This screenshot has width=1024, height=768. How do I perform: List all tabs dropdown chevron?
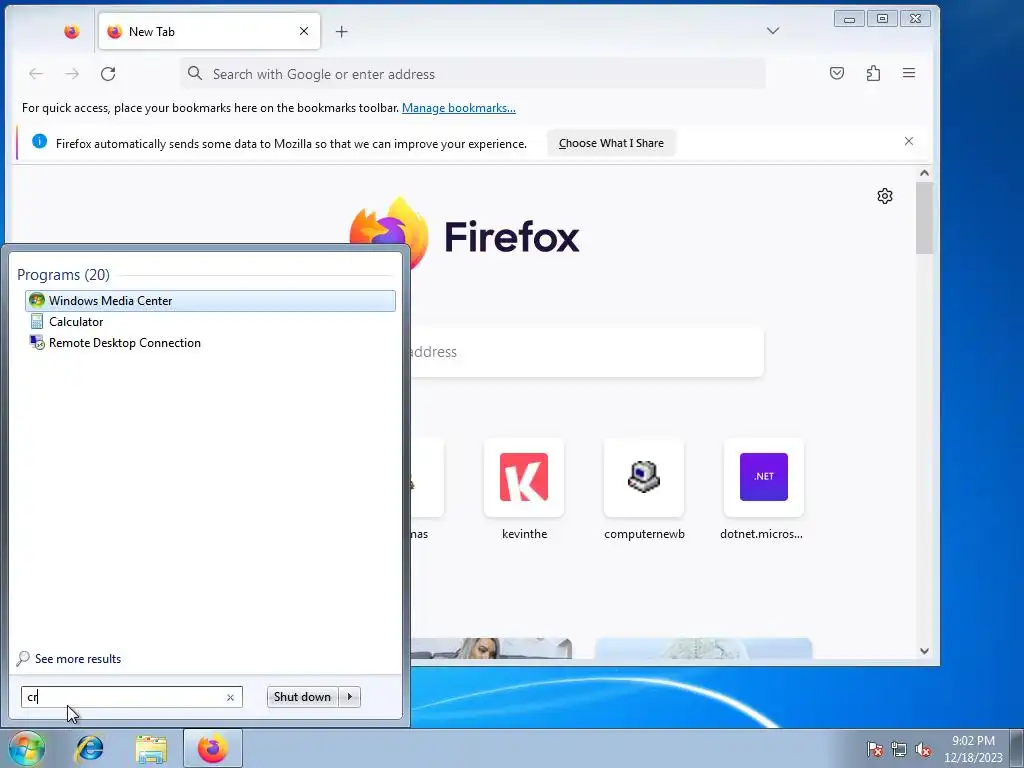pos(773,31)
